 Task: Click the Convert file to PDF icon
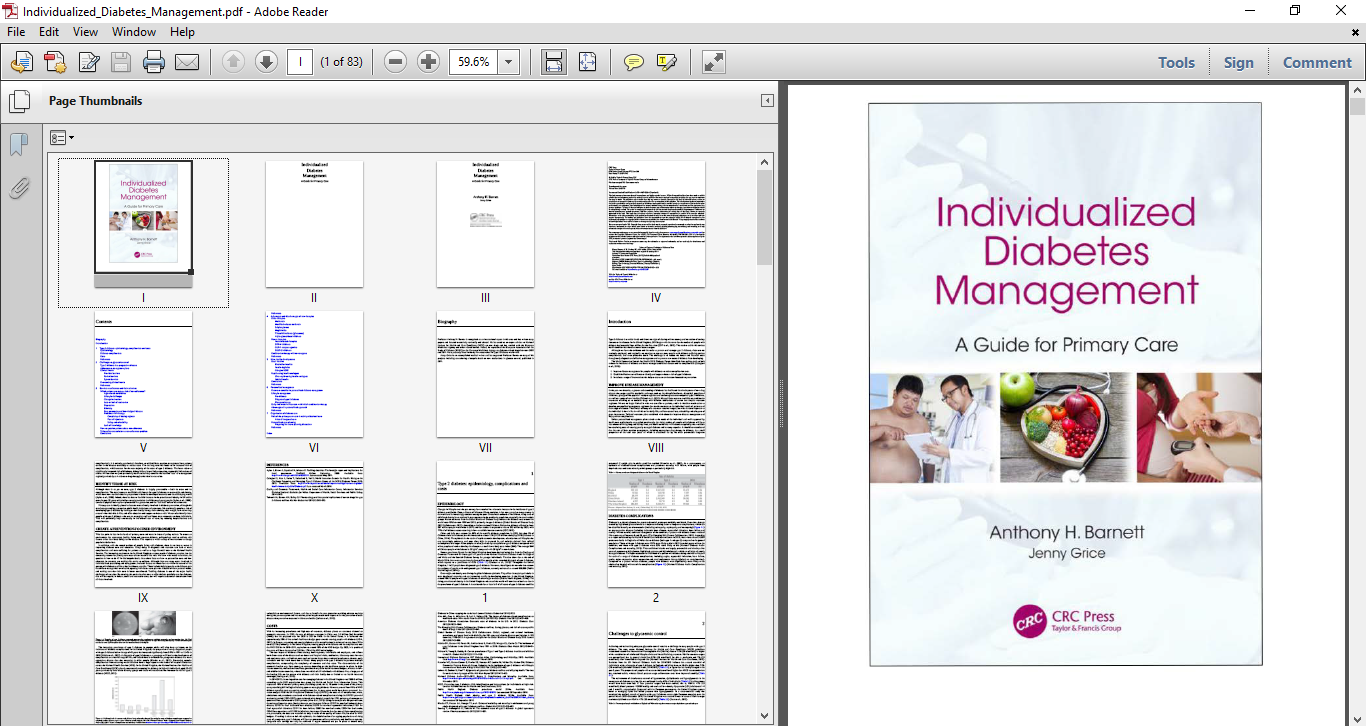[x=55, y=62]
